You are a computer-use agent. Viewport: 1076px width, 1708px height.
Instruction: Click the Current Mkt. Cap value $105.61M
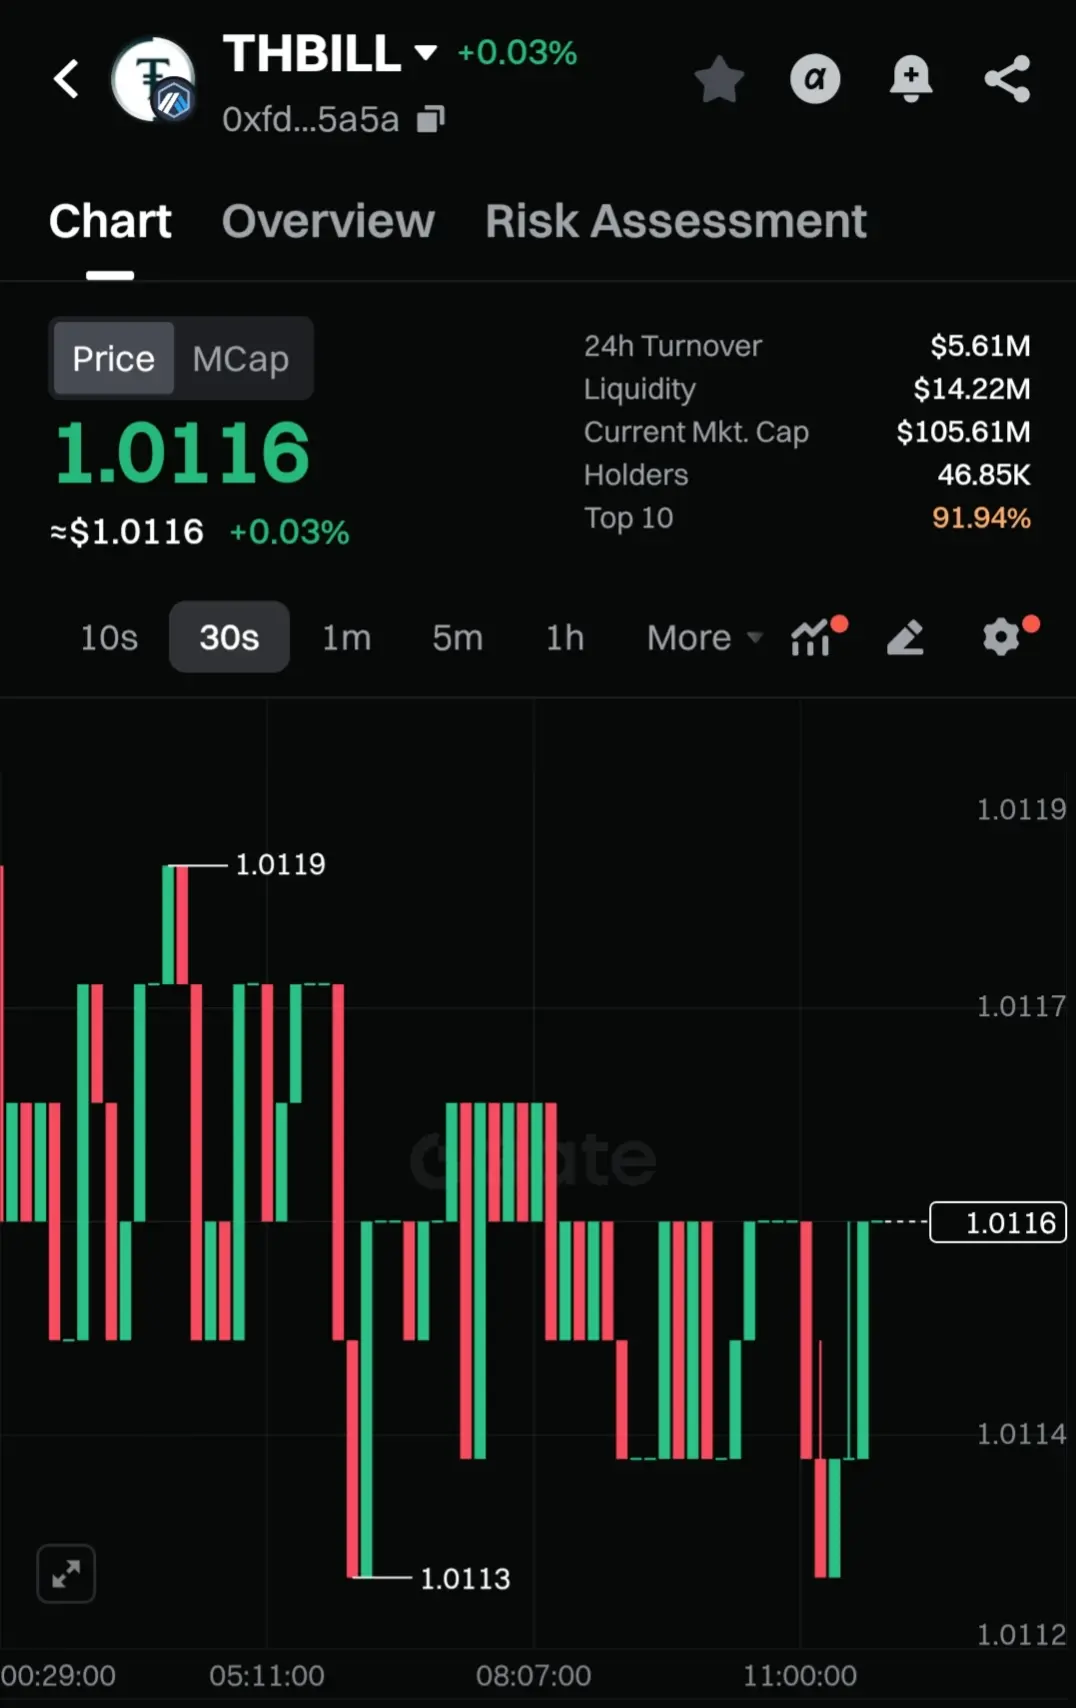[963, 432]
